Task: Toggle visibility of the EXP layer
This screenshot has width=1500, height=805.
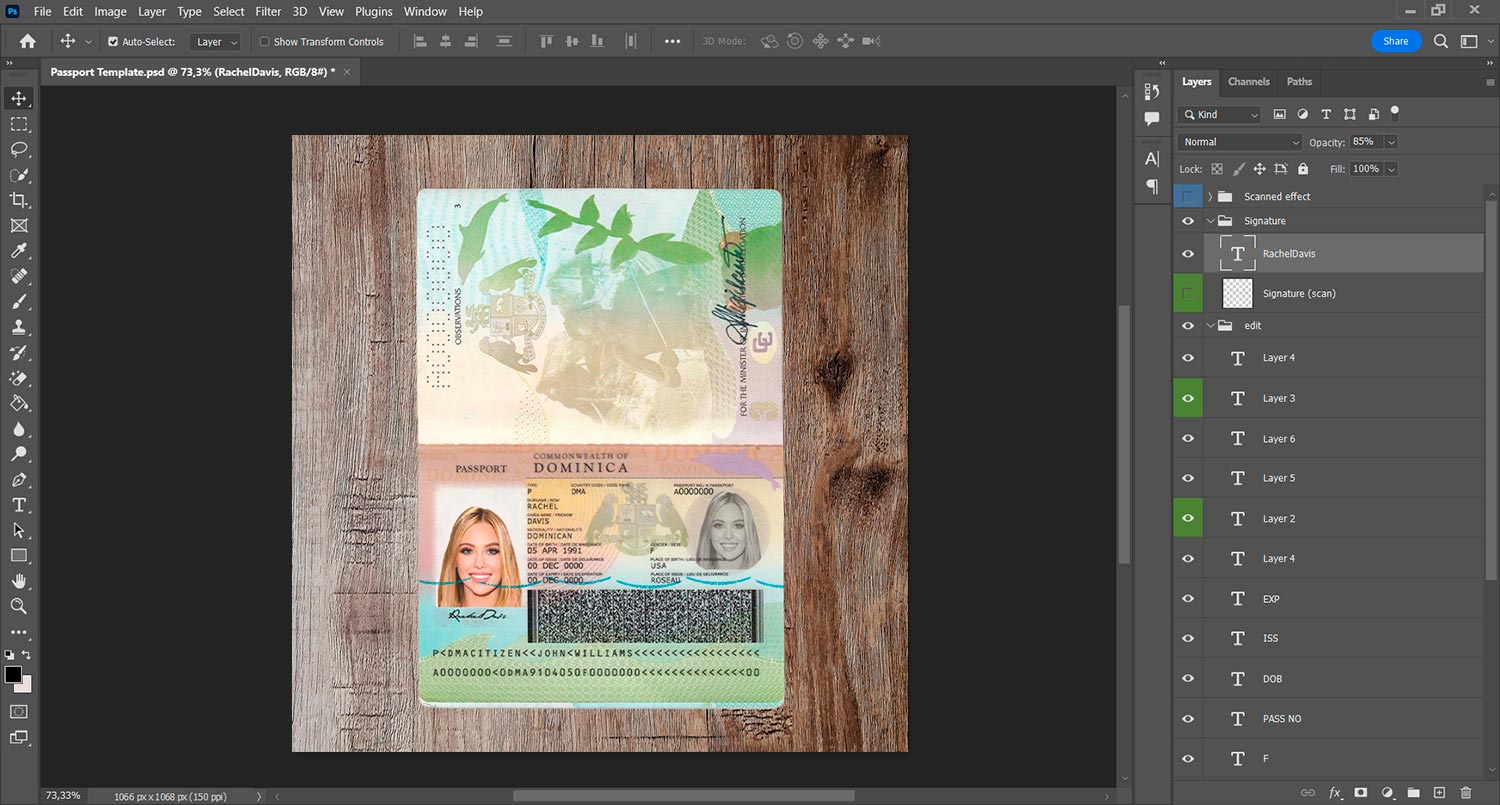Action: [x=1188, y=599]
